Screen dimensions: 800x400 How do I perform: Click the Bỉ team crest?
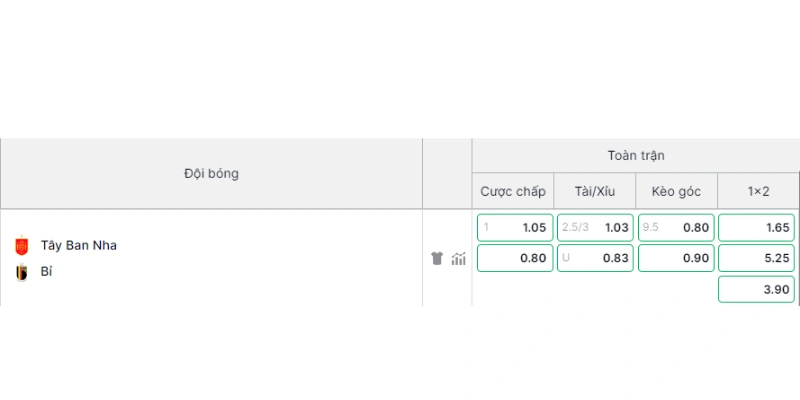point(21,272)
